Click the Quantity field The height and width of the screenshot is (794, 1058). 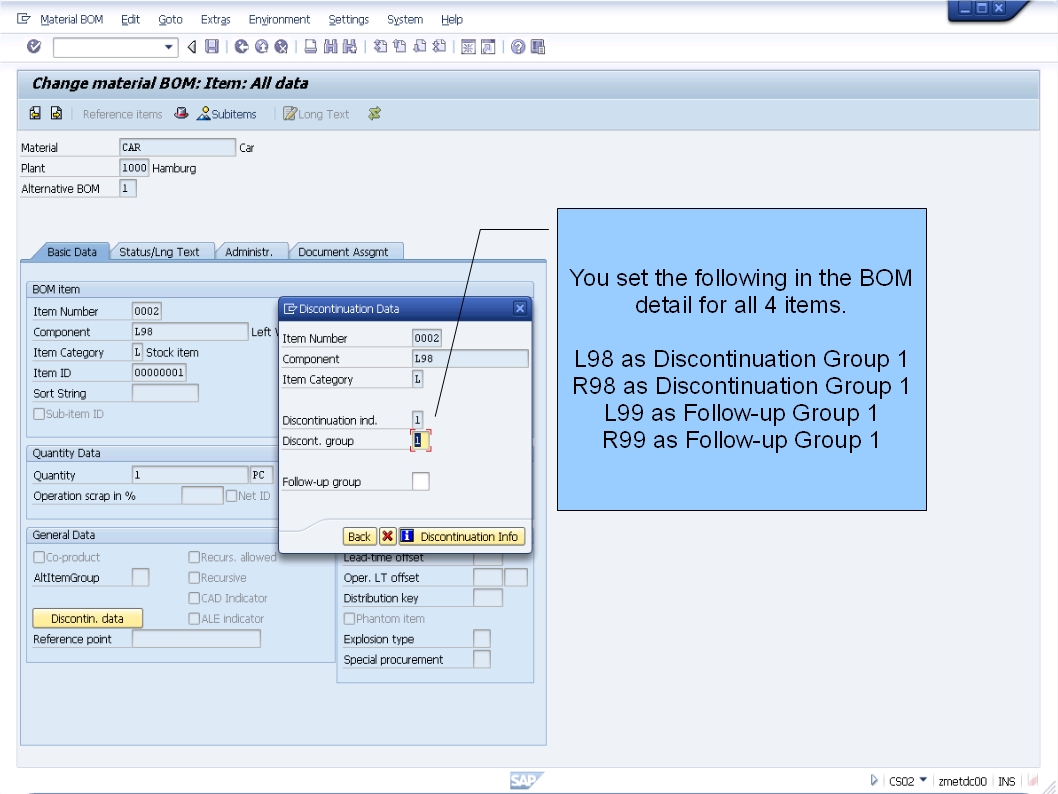pyautogui.click(x=190, y=475)
